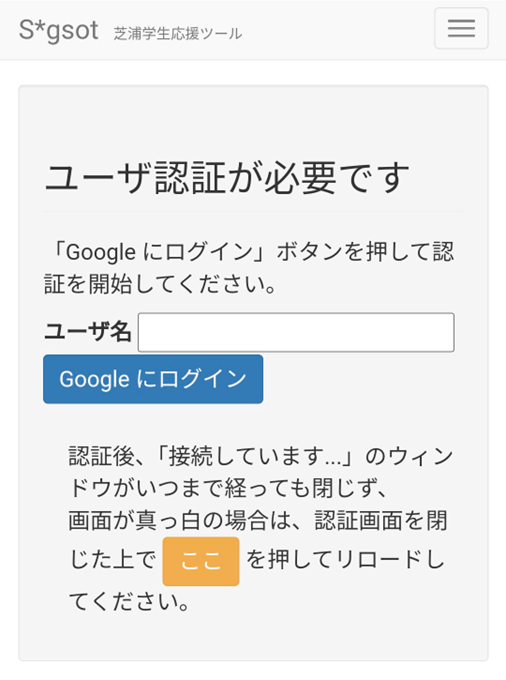
Task: Click the 芝浦学生応援ツール subtitle text
Action: click(178, 33)
